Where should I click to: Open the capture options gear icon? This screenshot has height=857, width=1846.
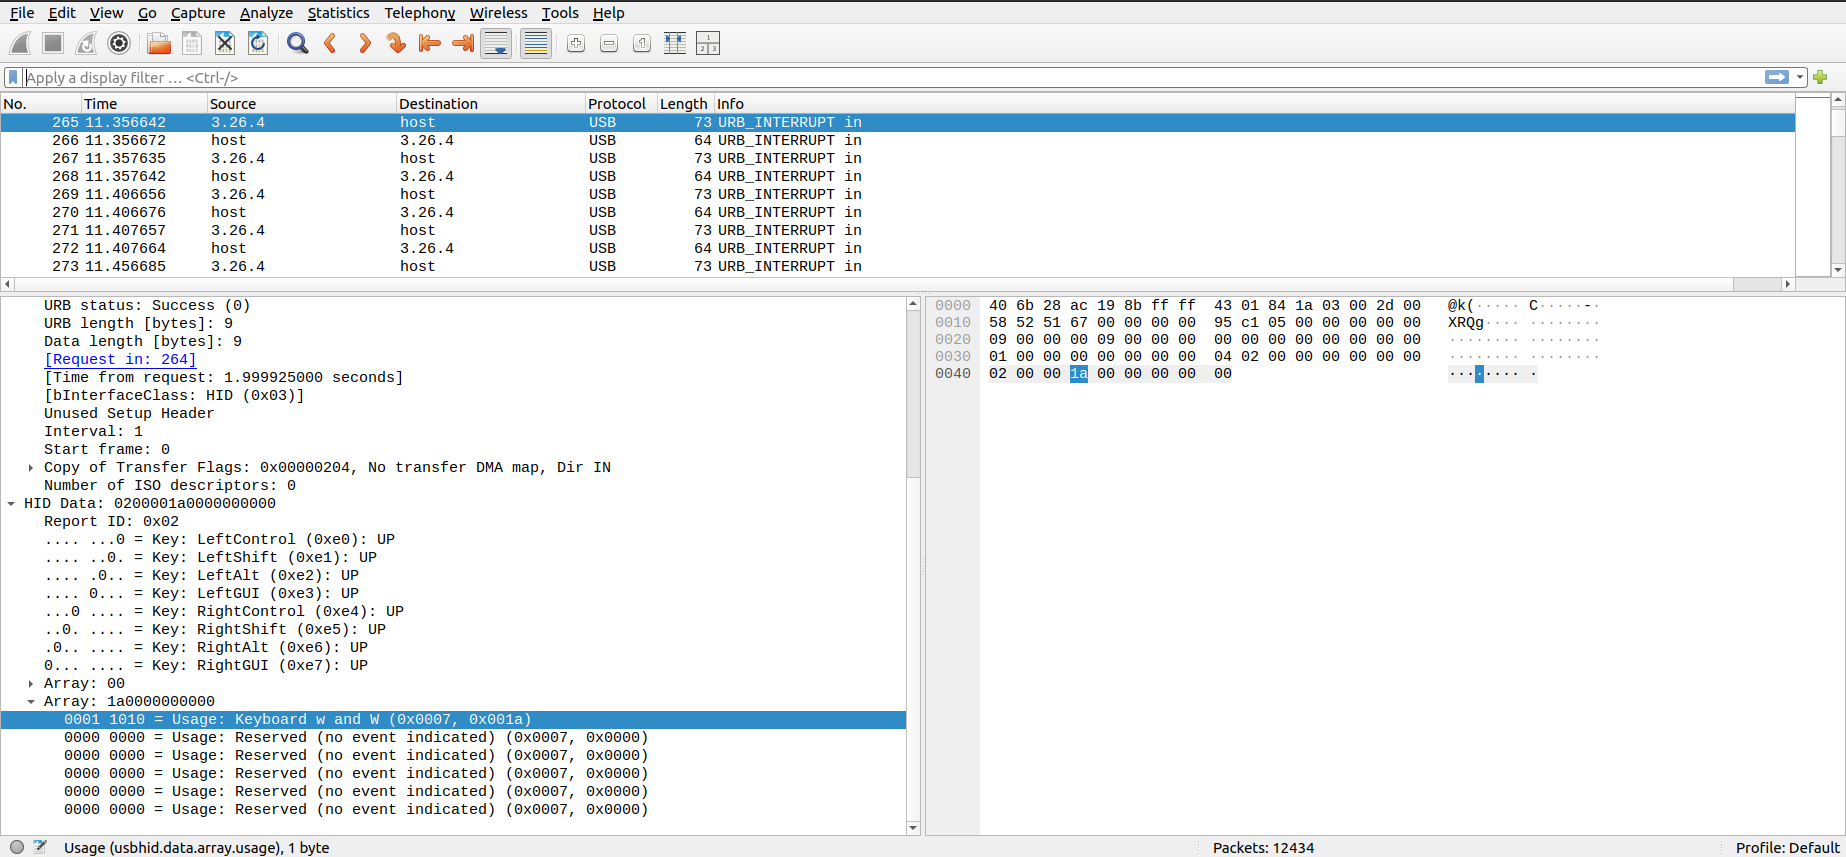119,43
